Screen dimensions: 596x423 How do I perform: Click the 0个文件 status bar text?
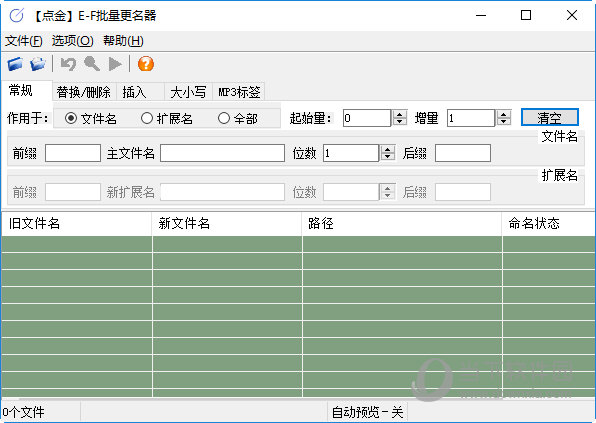click(x=24, y=412)
